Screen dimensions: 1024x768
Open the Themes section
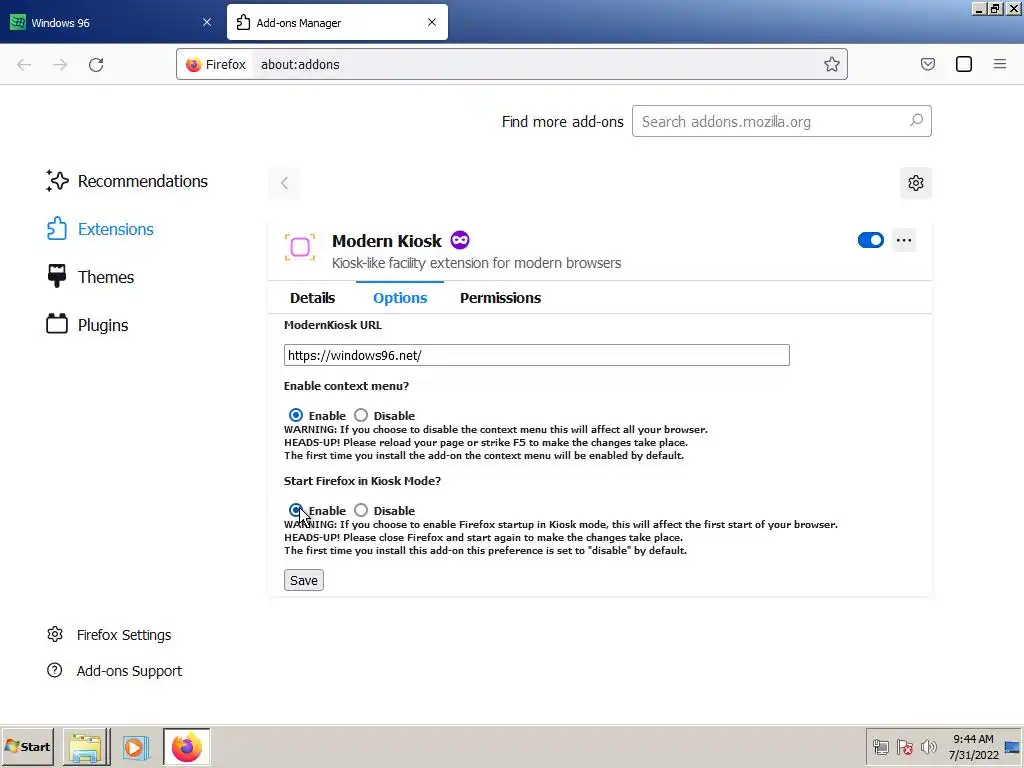pos(90,277)
